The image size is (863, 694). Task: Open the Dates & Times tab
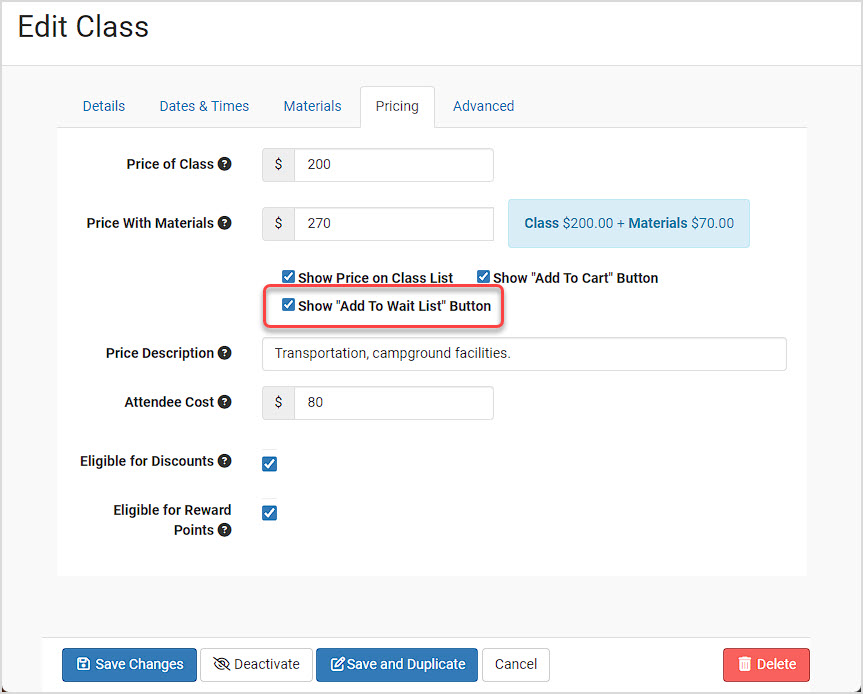coord(204,106)
